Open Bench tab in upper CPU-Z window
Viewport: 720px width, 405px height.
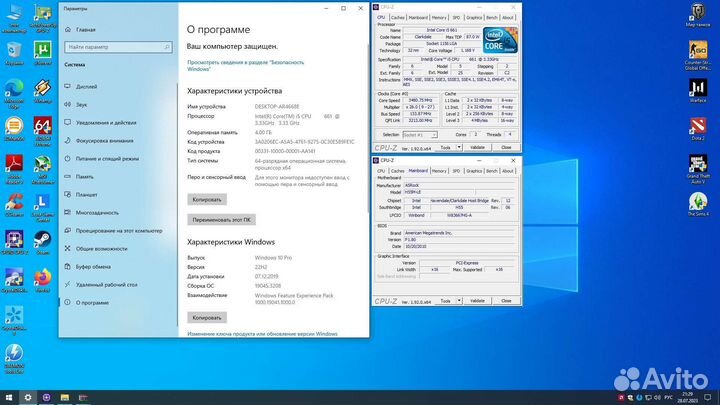coord(492,17)
